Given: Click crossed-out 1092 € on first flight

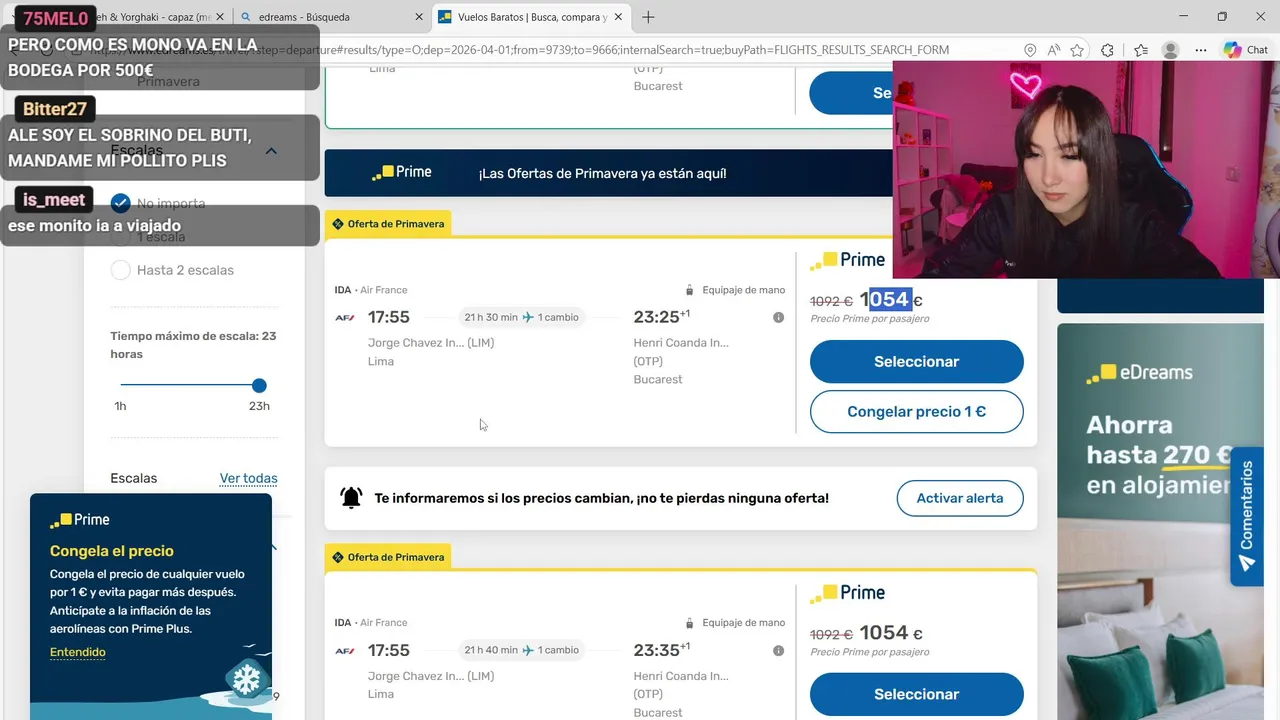Looking at the screenshot, I should click(831, 301).
